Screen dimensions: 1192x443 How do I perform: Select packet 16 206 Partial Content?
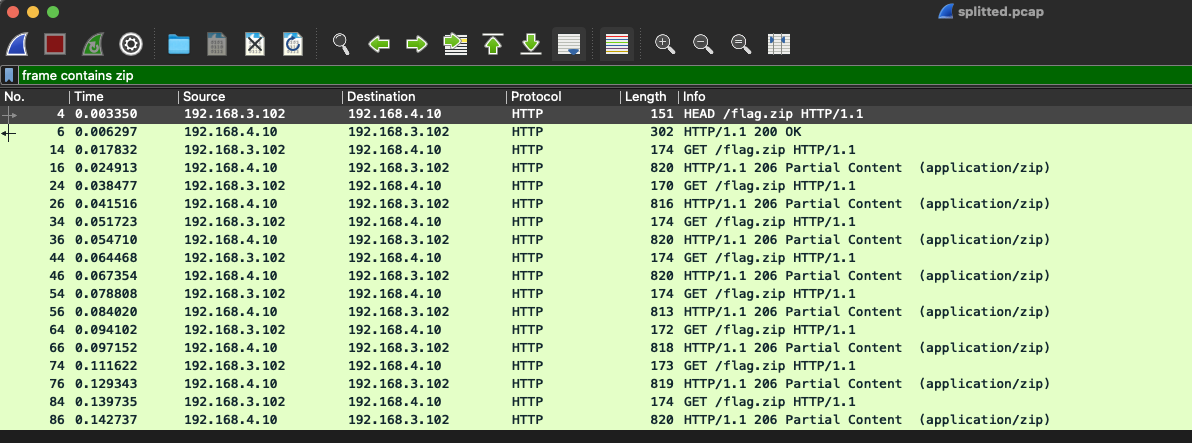tap(596, 168)
